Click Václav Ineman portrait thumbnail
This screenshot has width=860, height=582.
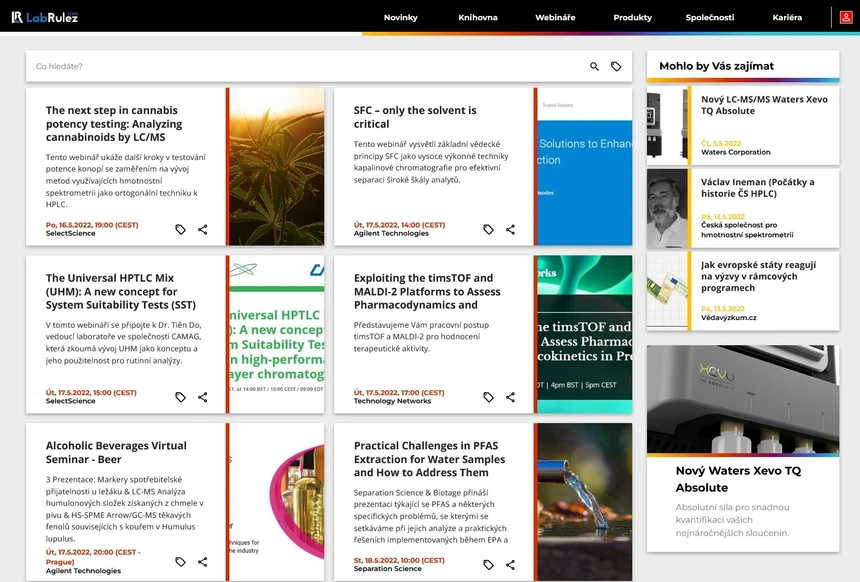[667, 208]
